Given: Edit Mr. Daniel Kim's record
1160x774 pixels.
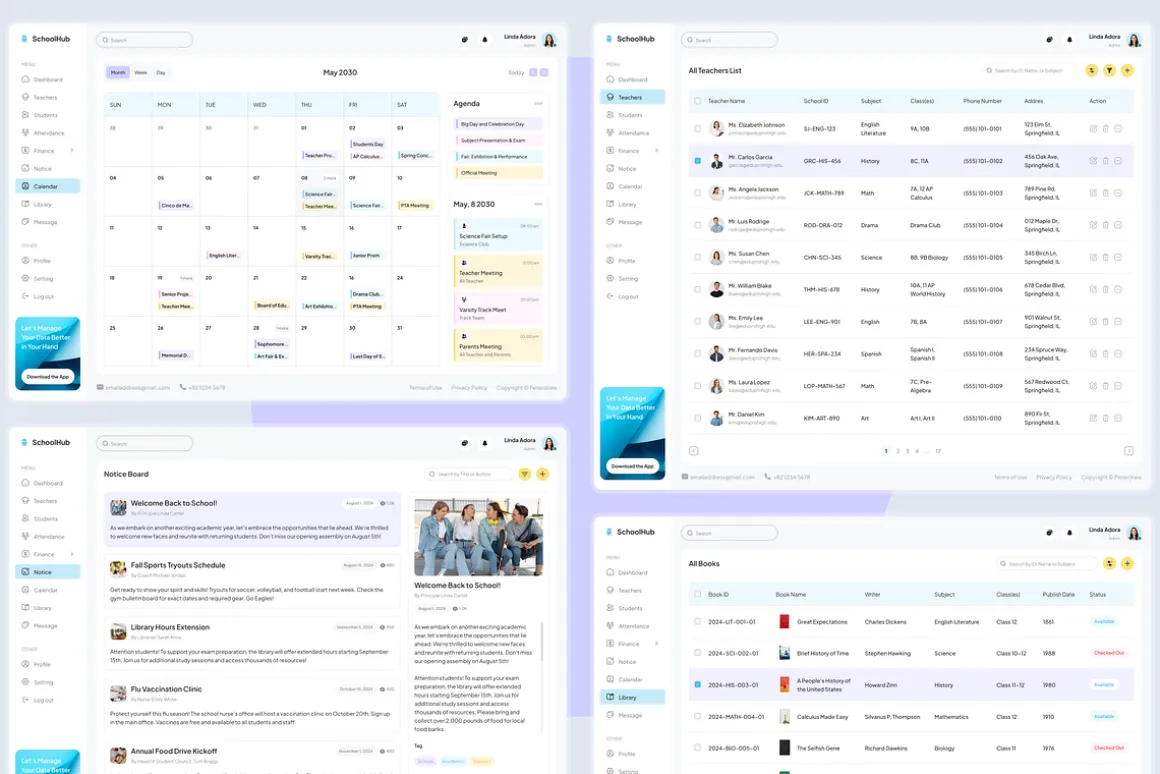Looking at the screenshot, I should point(1093,418).
